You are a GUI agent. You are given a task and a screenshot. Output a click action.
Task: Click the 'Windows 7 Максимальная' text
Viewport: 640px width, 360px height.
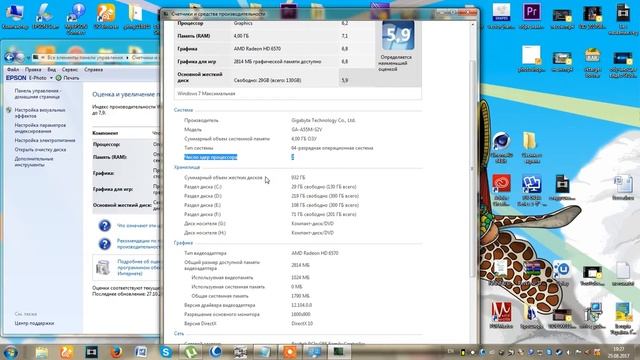[x=206, y=93]
